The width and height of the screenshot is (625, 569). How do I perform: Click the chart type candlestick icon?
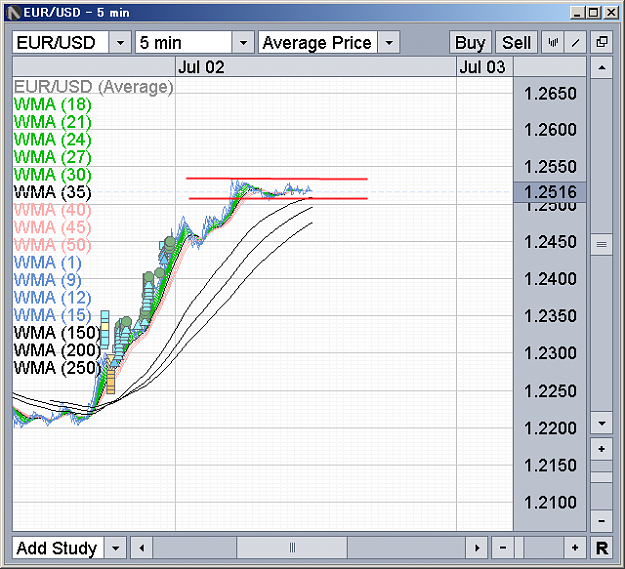[553, 42]
